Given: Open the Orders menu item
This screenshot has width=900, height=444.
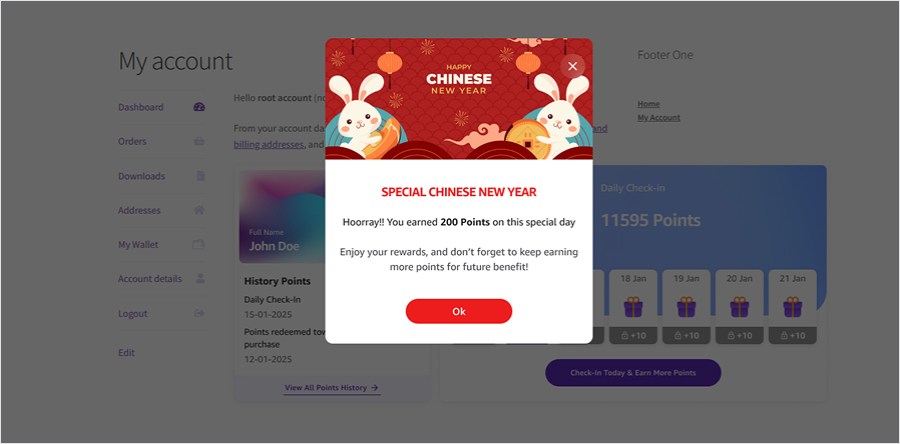Looking at the screenshot, I should point(132,141).
